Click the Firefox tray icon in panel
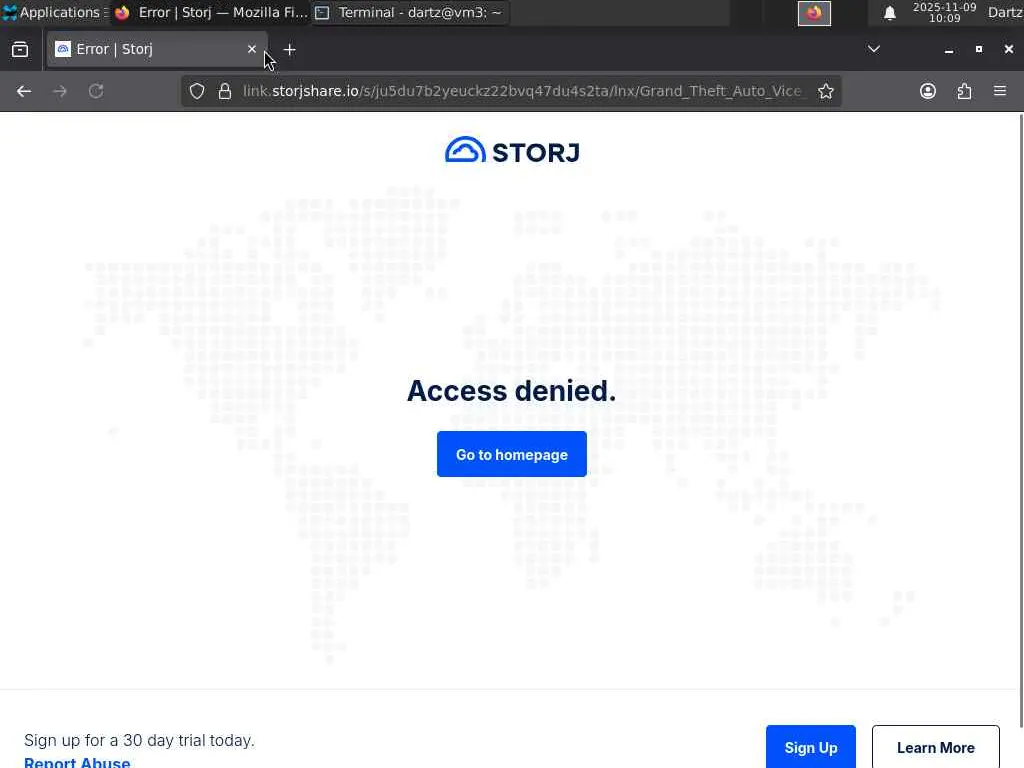The height and width of the screenshot is (768, 1024). click(814, 13)
